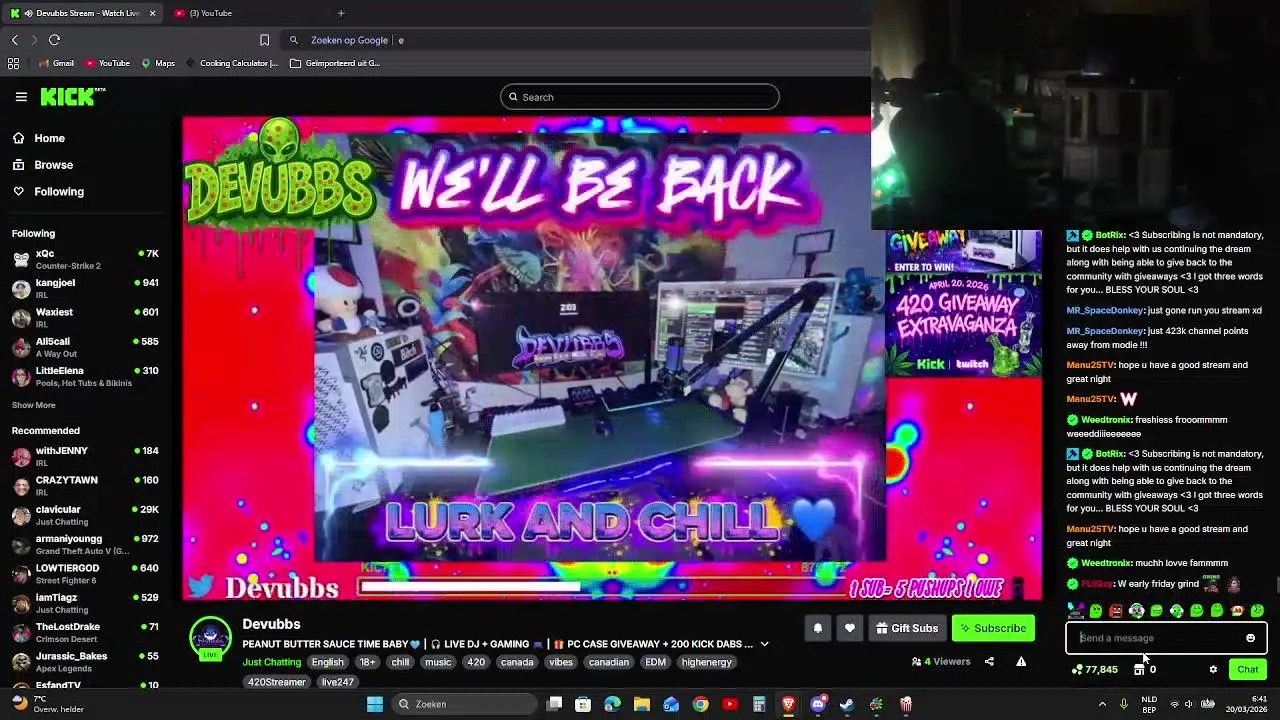Reload the current page
Viewport: 1280px width, 720px height.
(x=55, y=40)
